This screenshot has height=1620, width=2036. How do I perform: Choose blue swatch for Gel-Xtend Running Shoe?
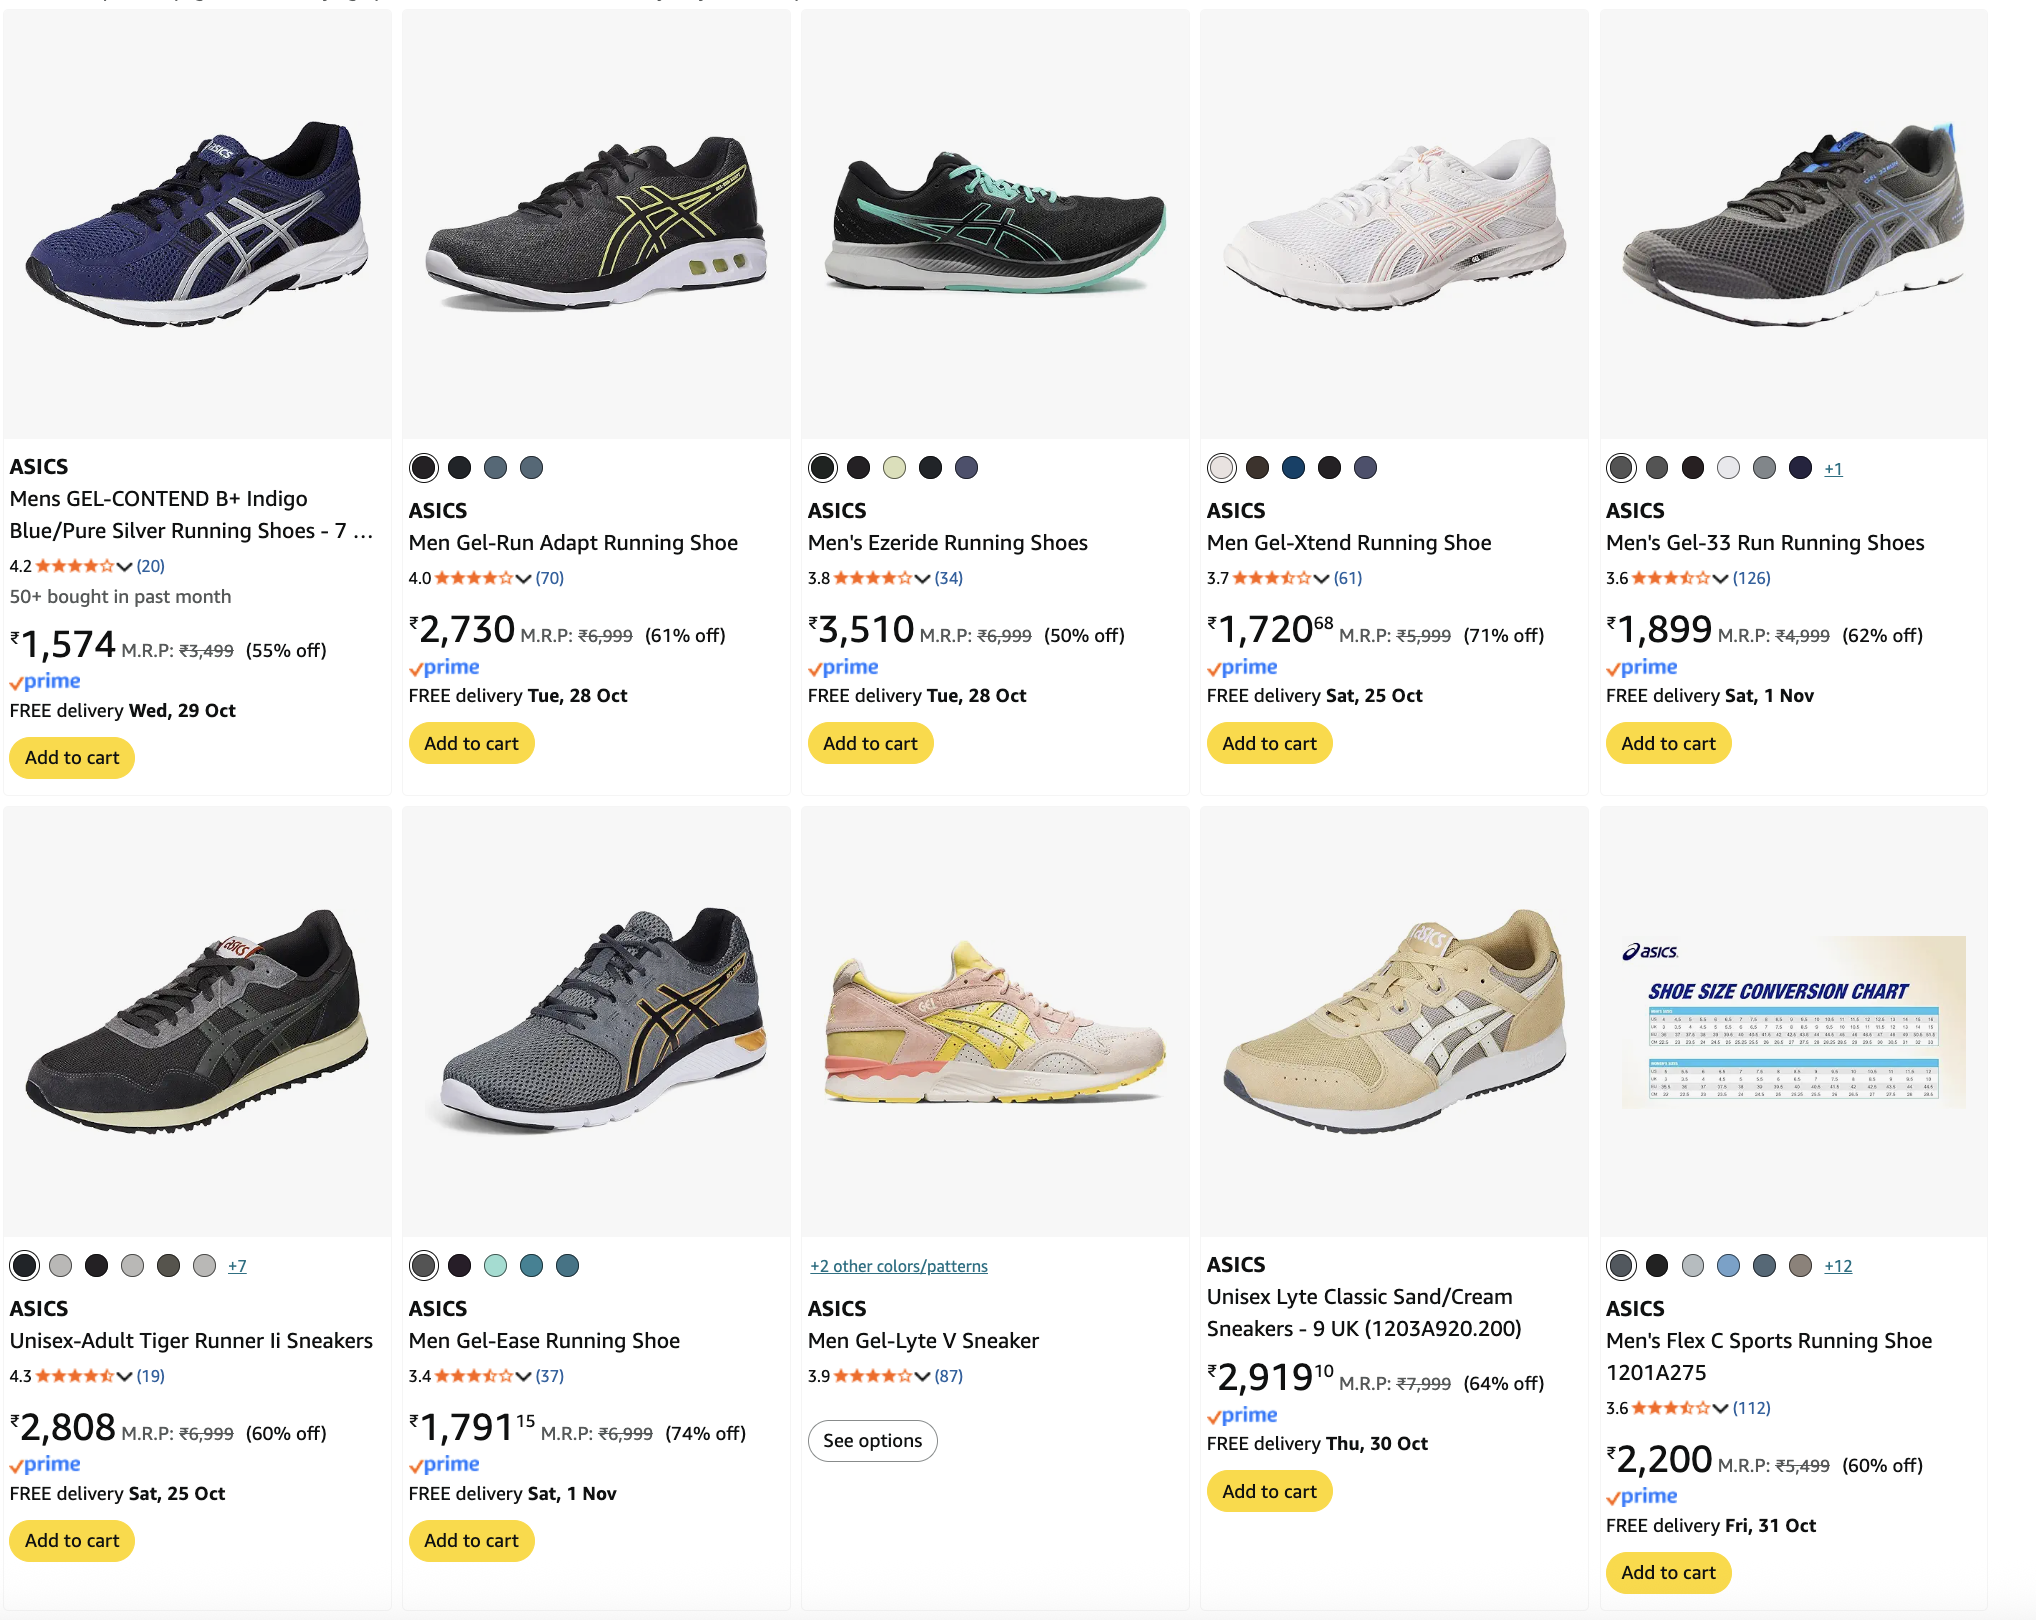(1293, 467)
